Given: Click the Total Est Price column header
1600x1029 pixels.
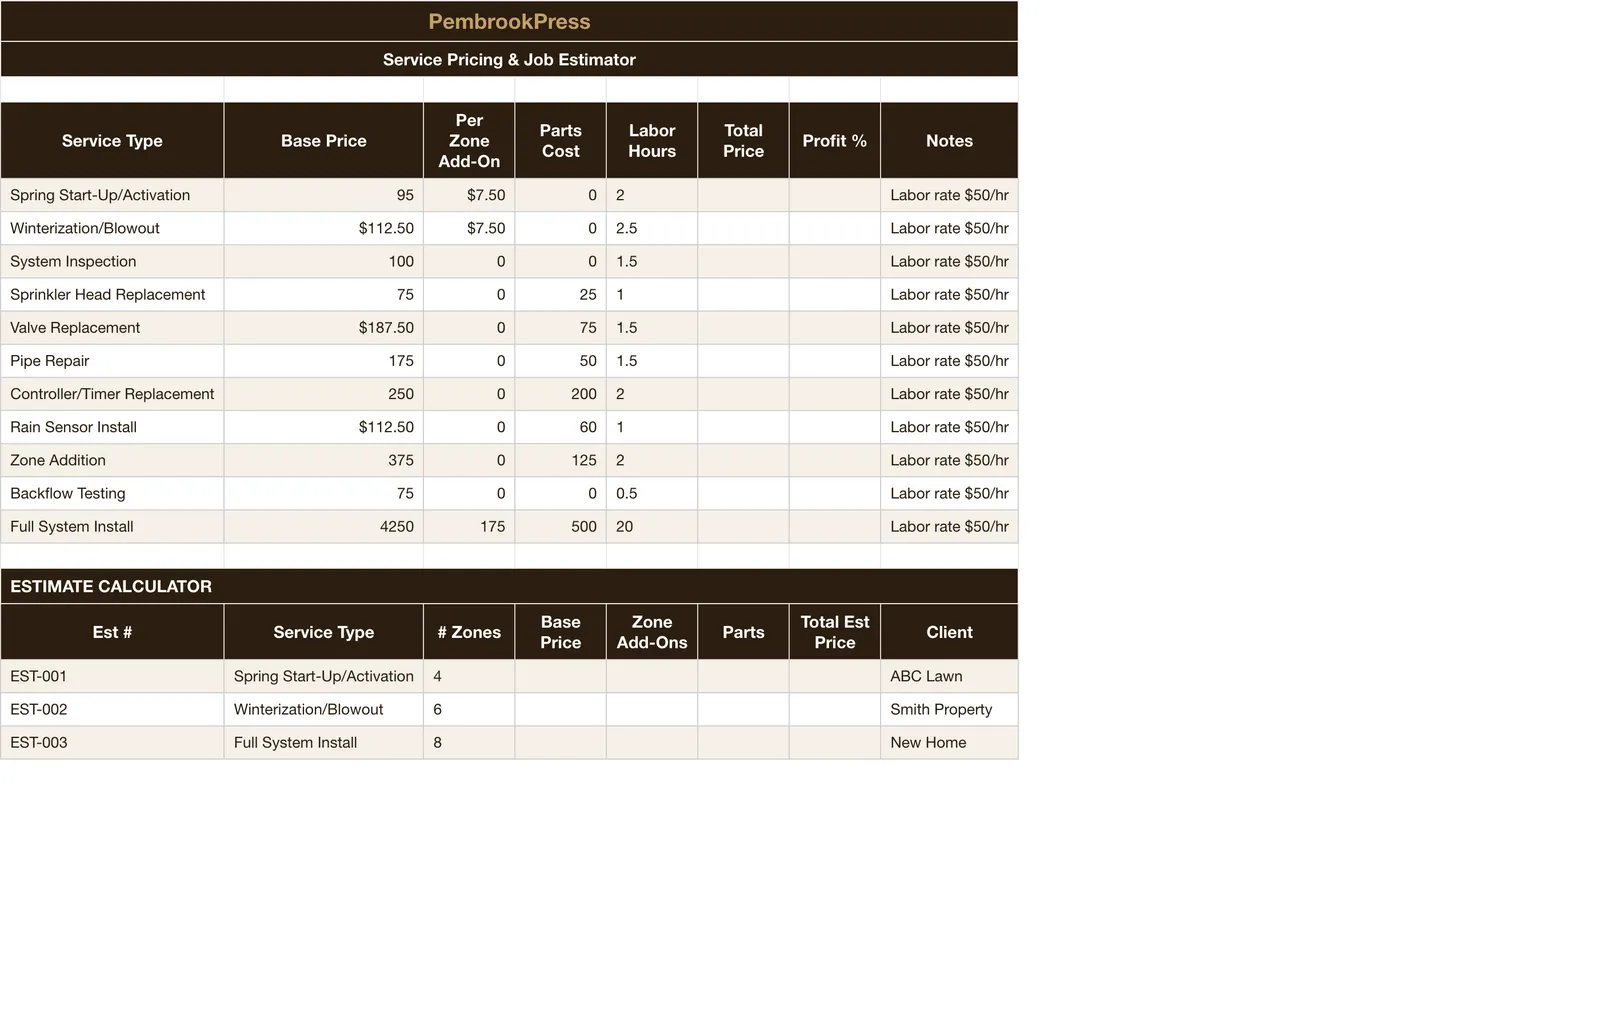Looking at the screenshot, I should click(834, 632).
